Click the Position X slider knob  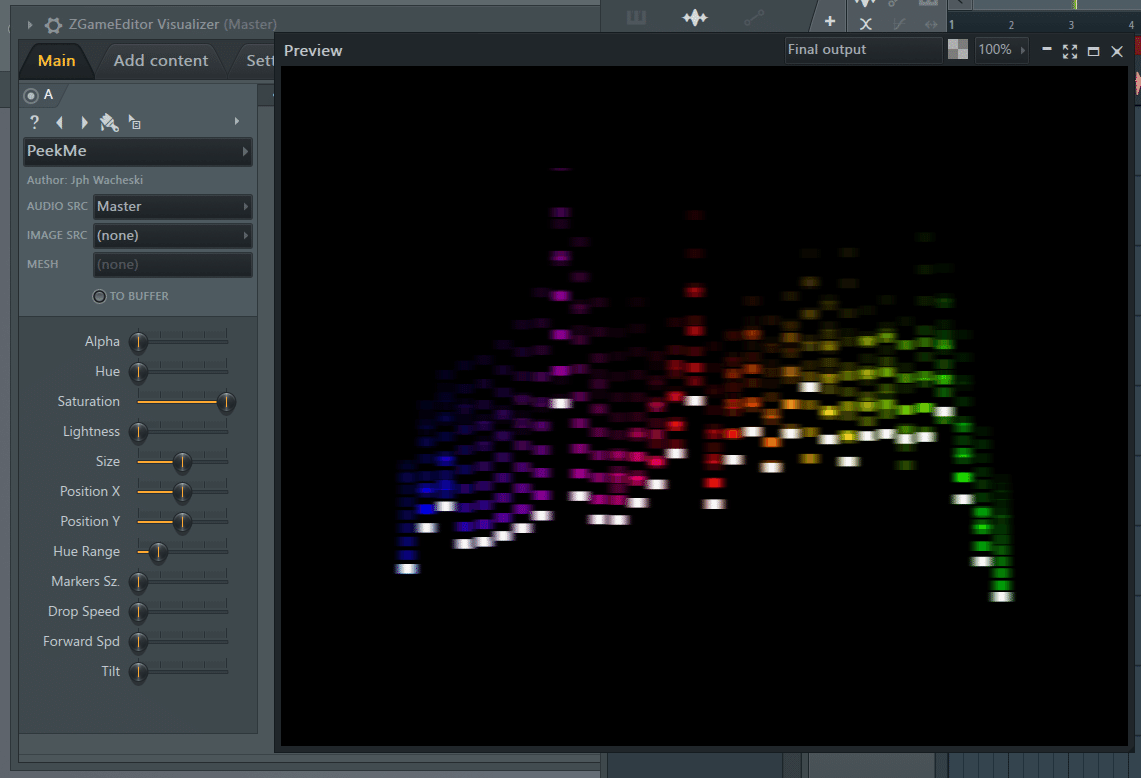tap(182, 492)
